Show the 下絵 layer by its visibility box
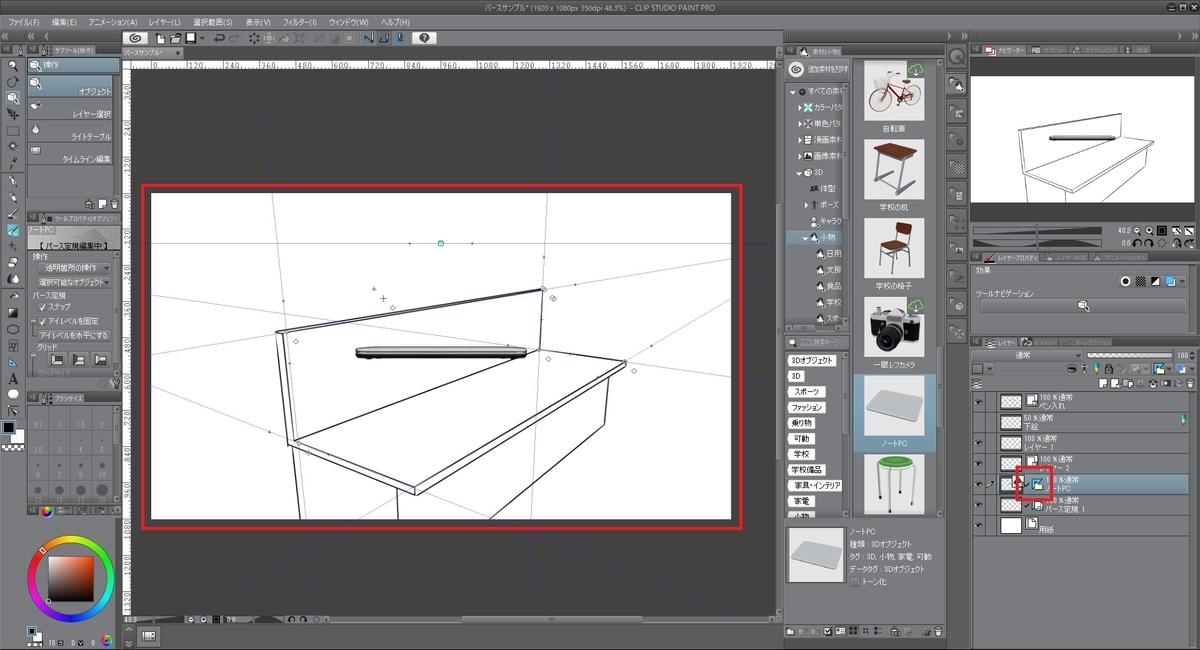This screenshot has width=1200, height=650. (978, 421)
